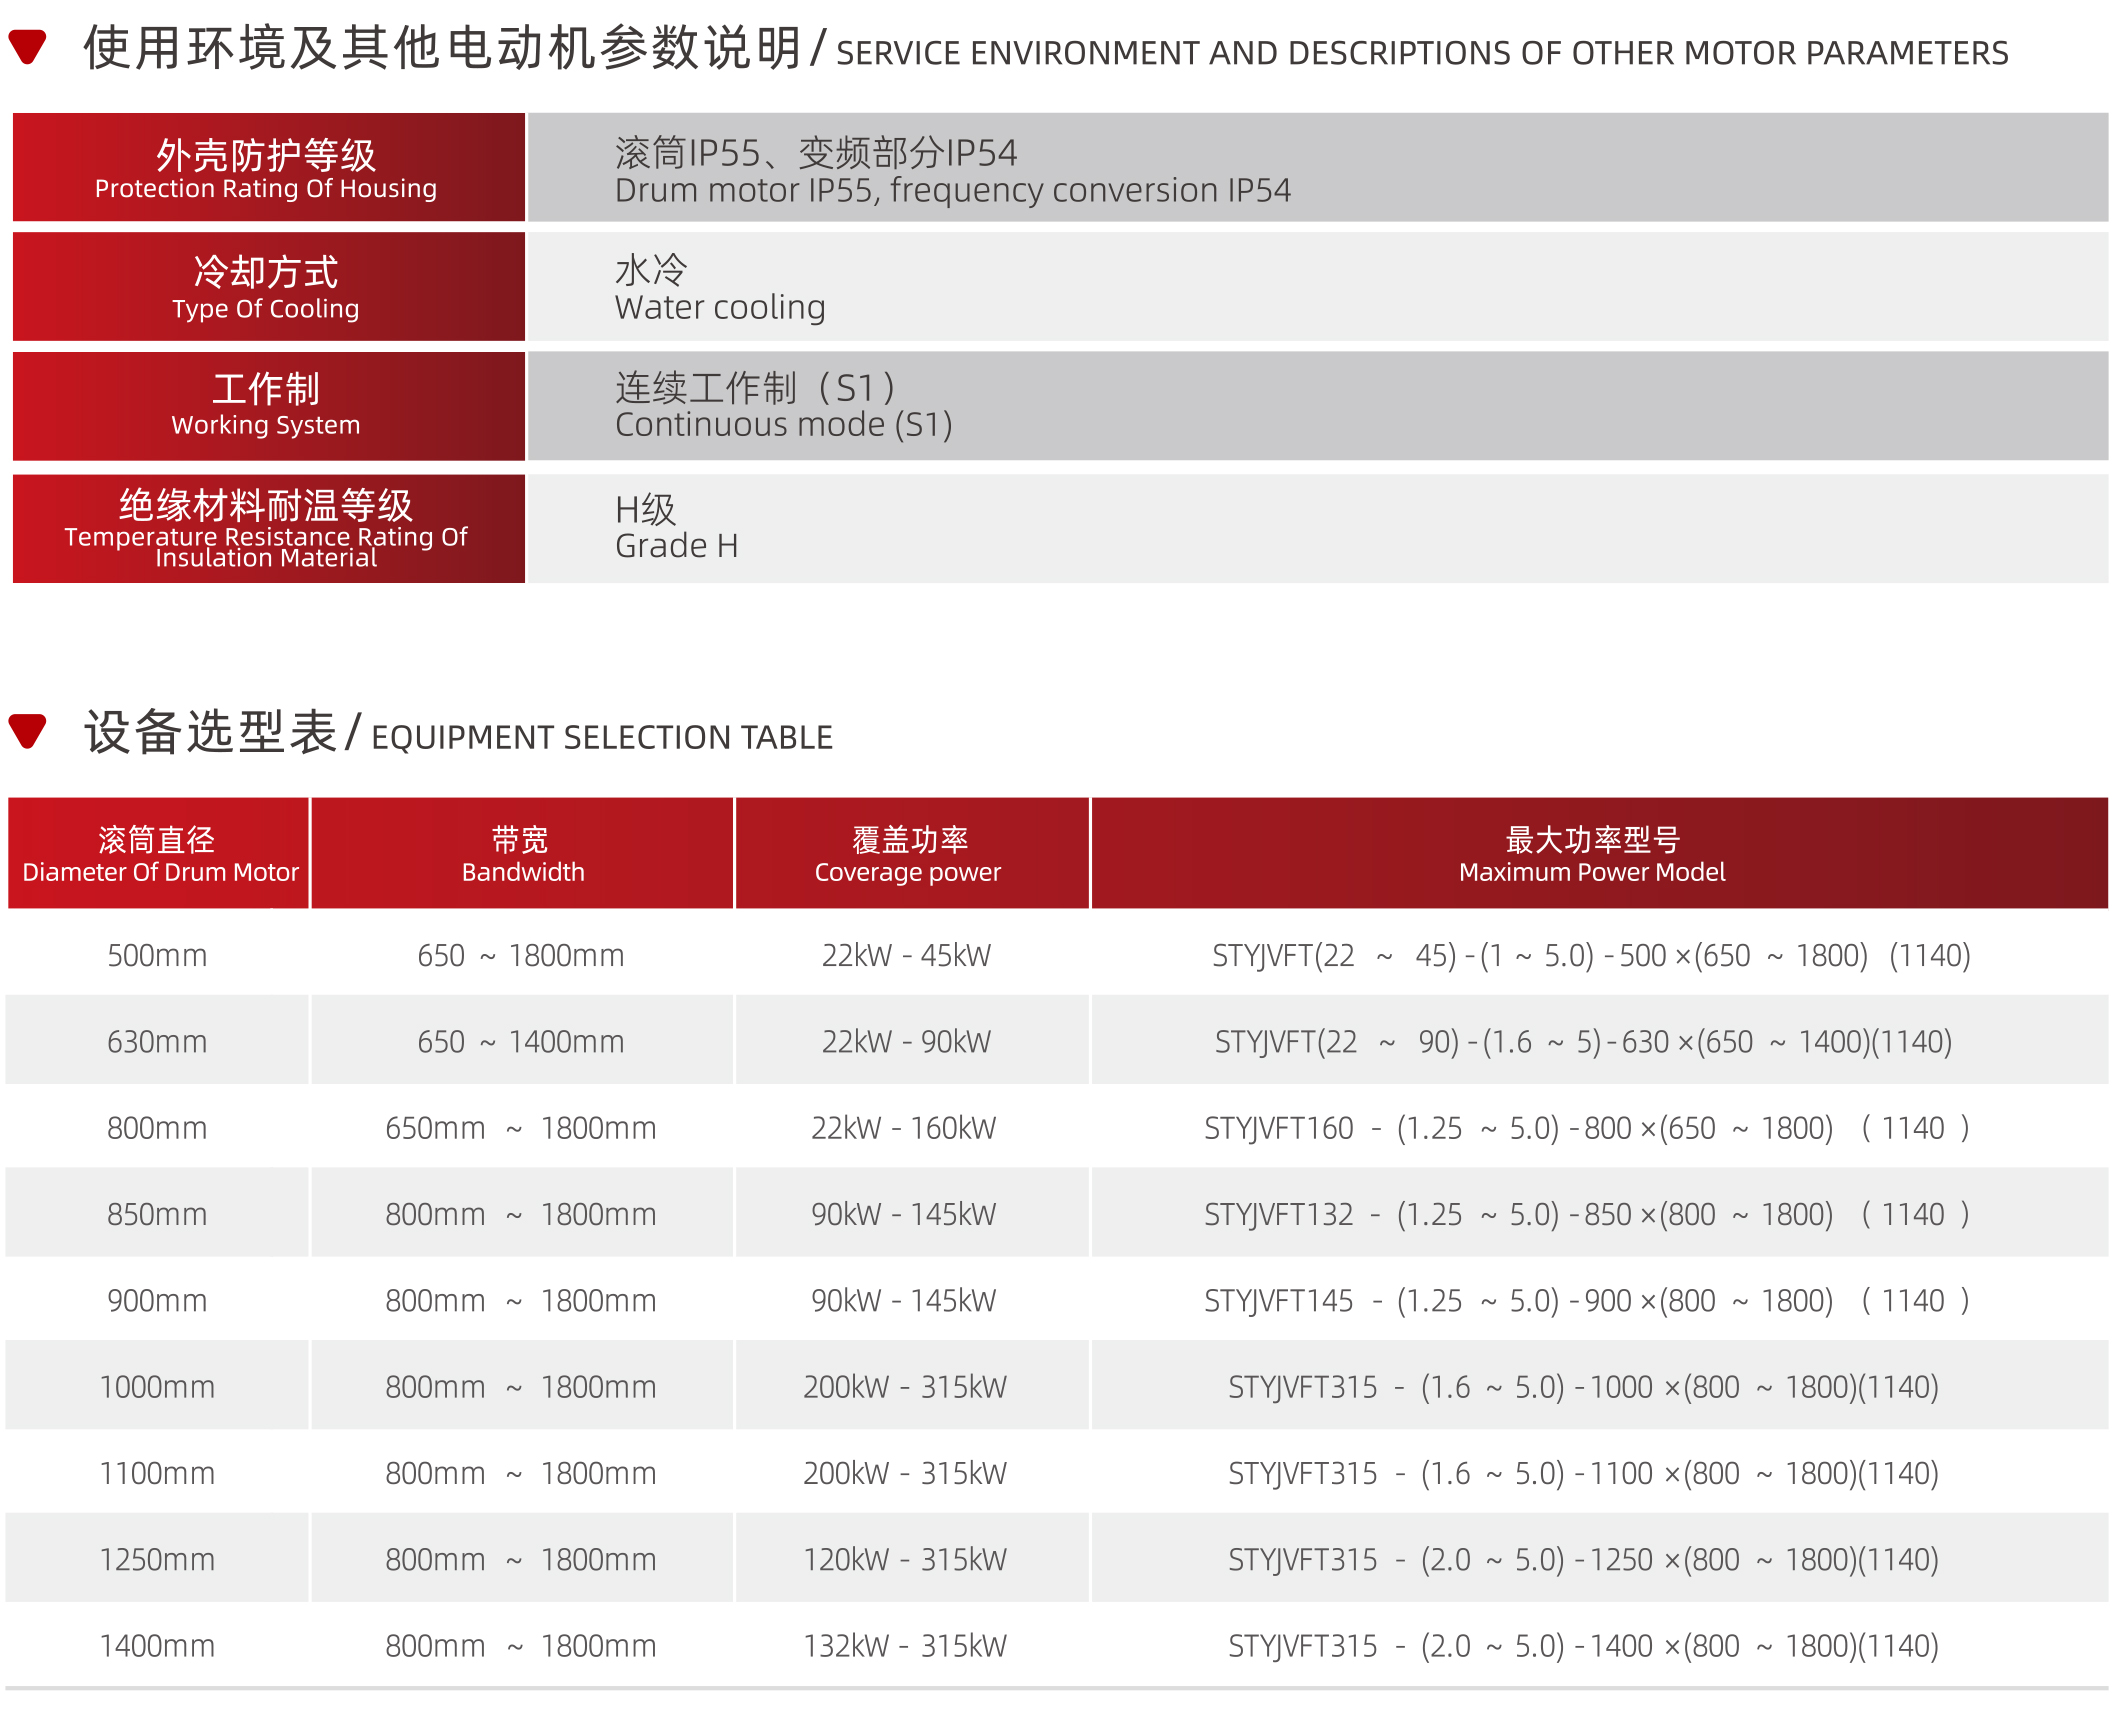Viewport: 2120px width, 1710px height.
Task: Click the Grade H insulation value
Action: (x=676, y=545)
